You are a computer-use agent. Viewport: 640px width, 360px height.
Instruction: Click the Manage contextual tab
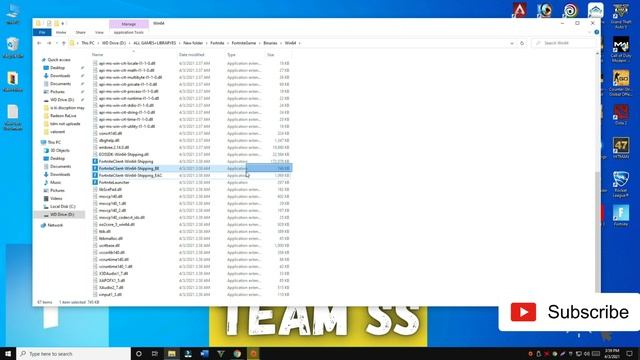click(129, 24)
